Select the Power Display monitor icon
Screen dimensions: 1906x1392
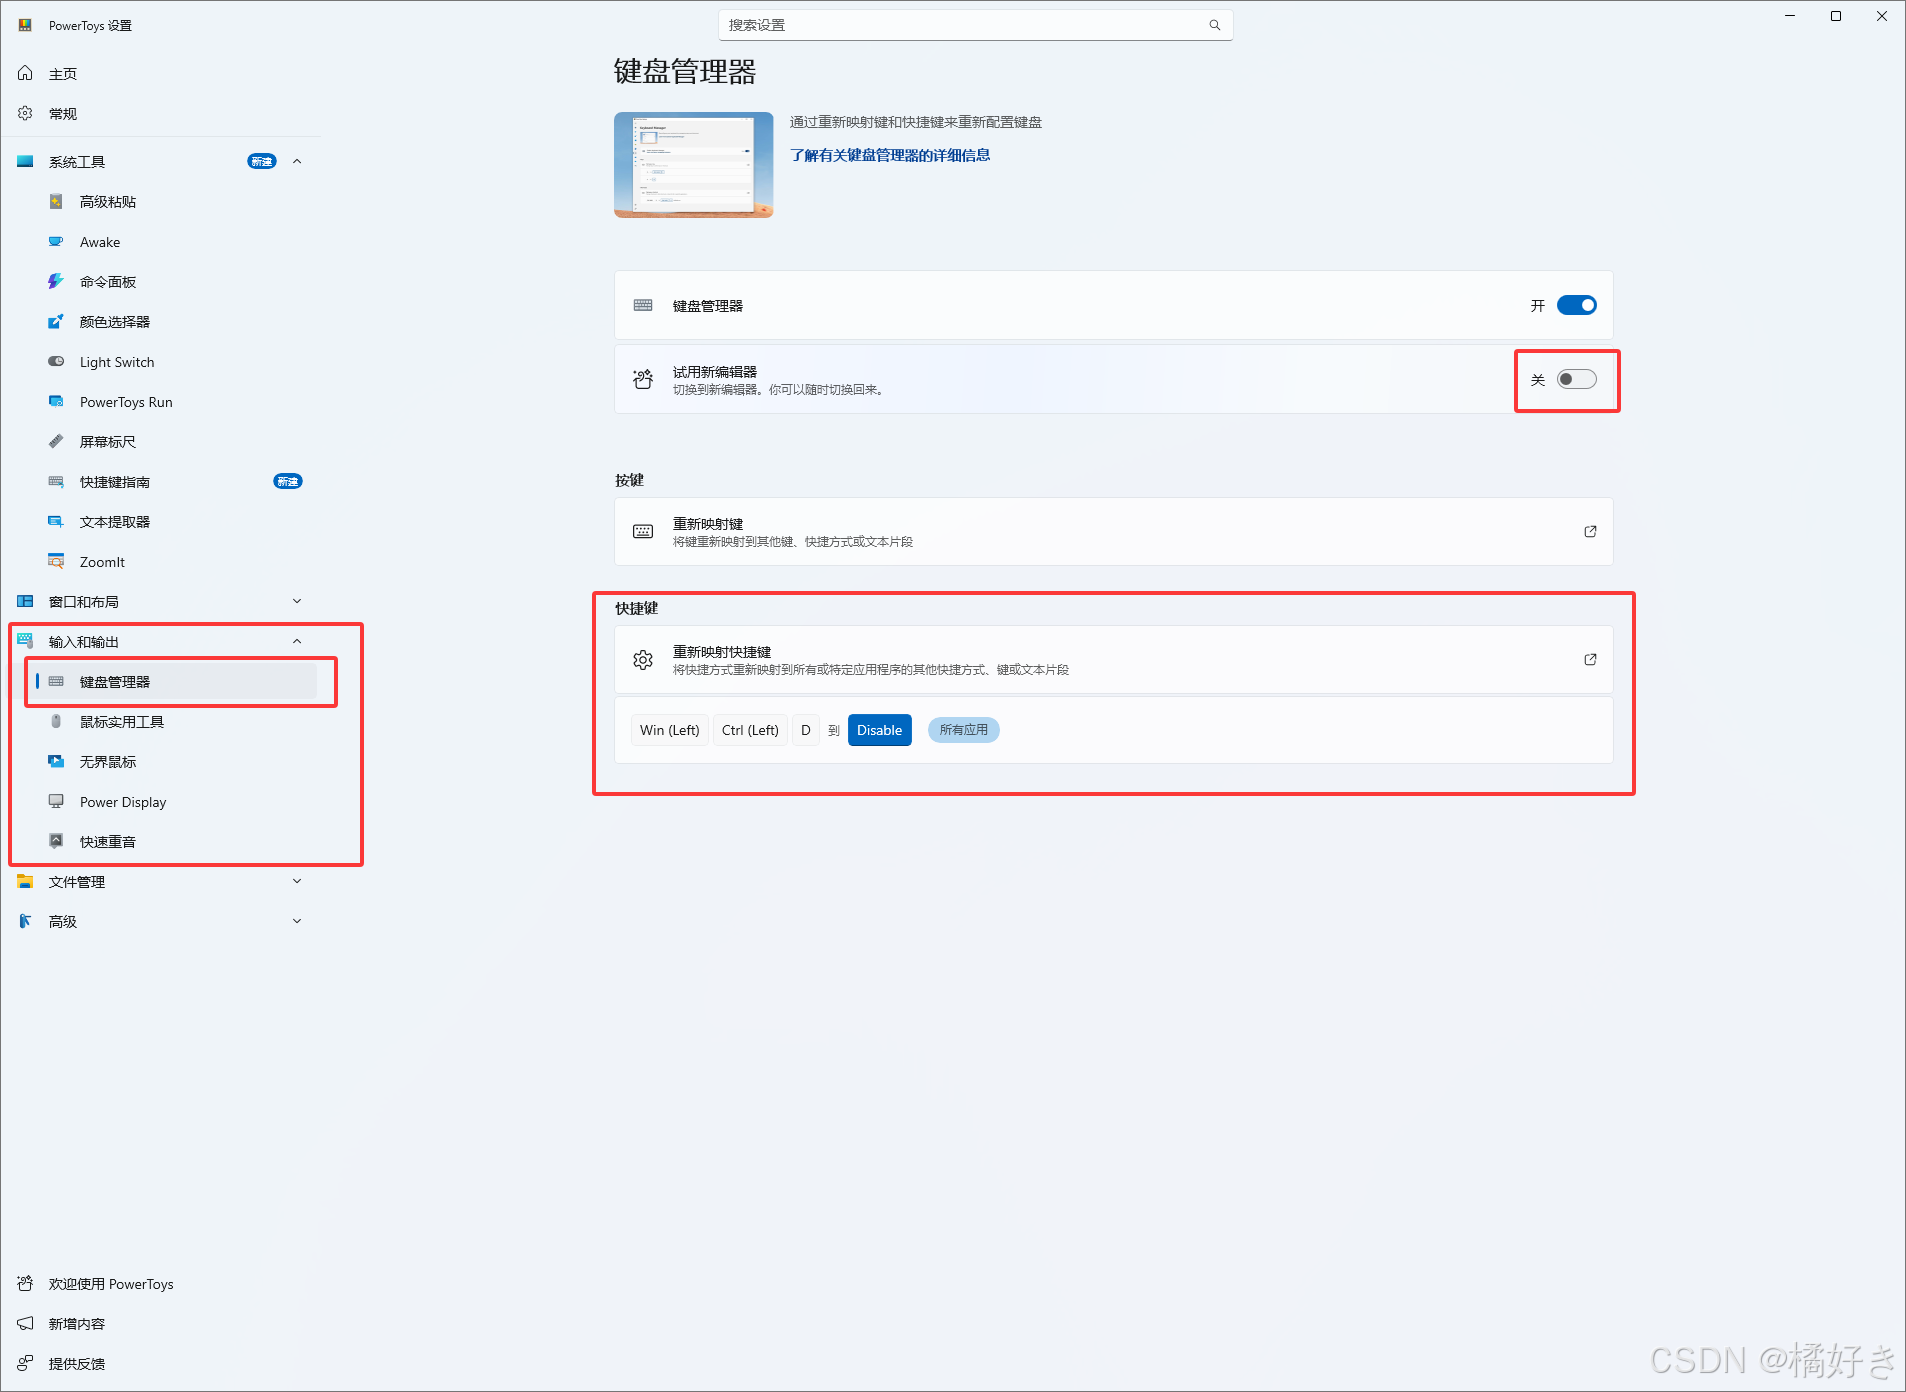pyautogui.click(x=56, y=801)
